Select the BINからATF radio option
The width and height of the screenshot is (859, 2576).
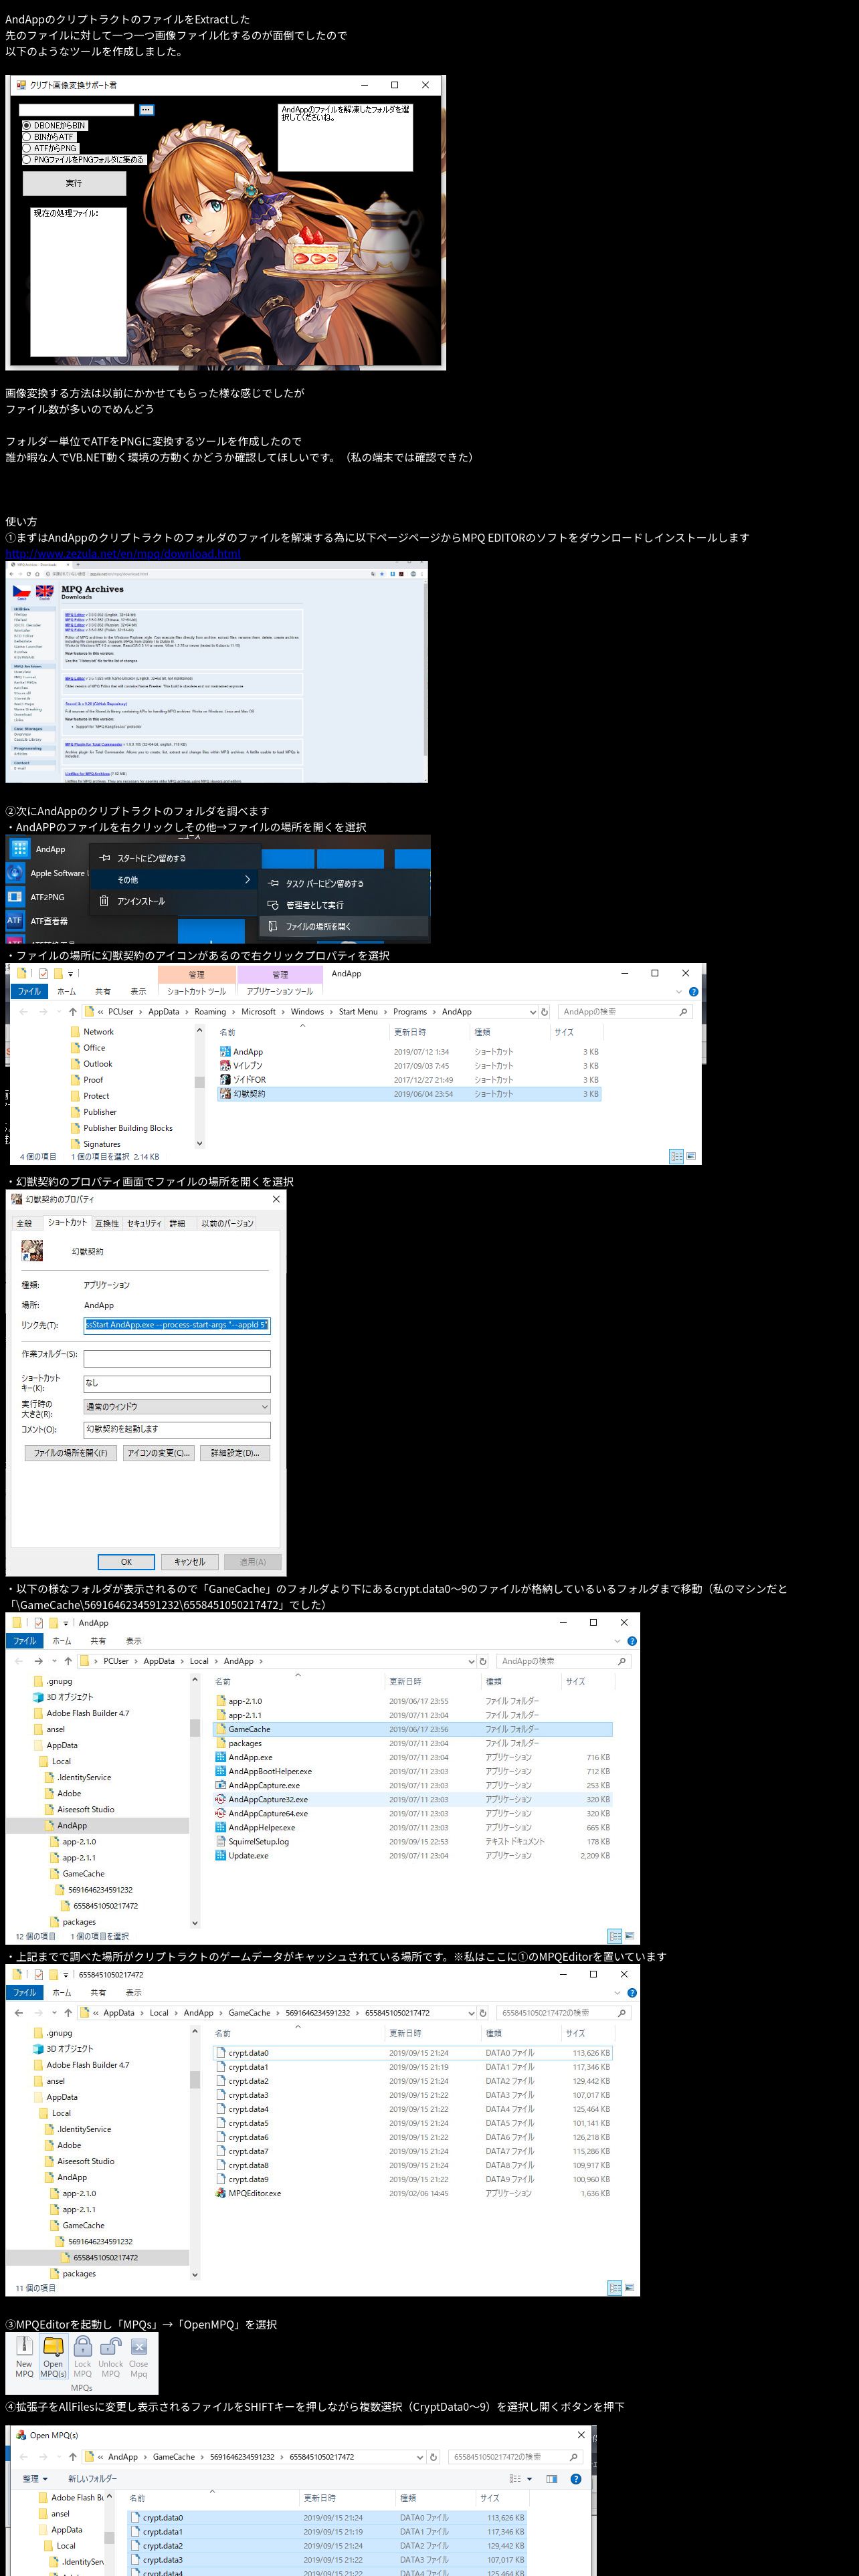48,137
